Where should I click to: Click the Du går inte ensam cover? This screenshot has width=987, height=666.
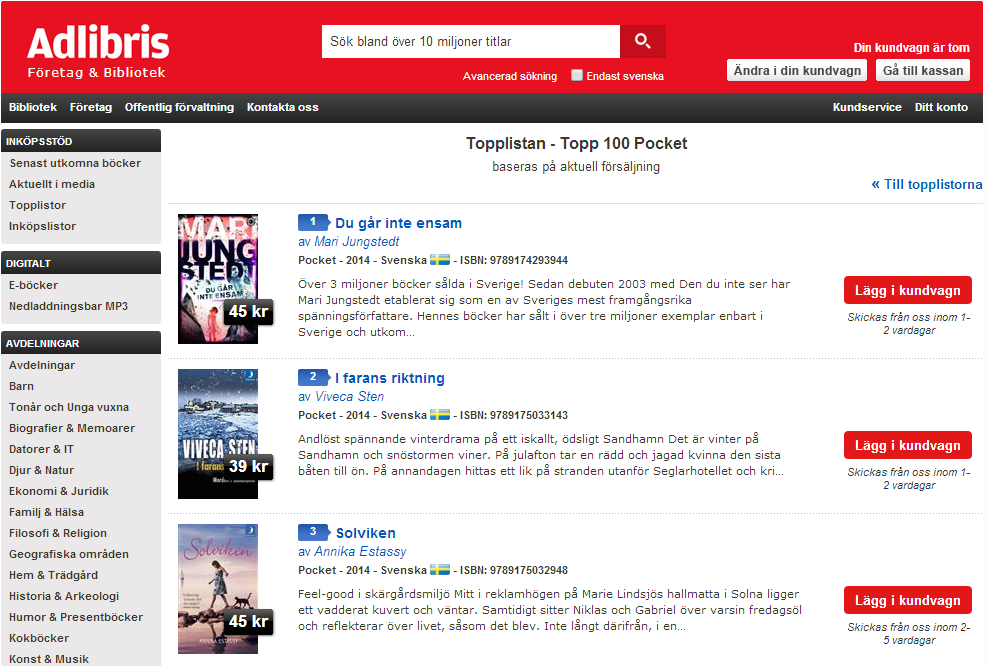(x=218, y=279)
